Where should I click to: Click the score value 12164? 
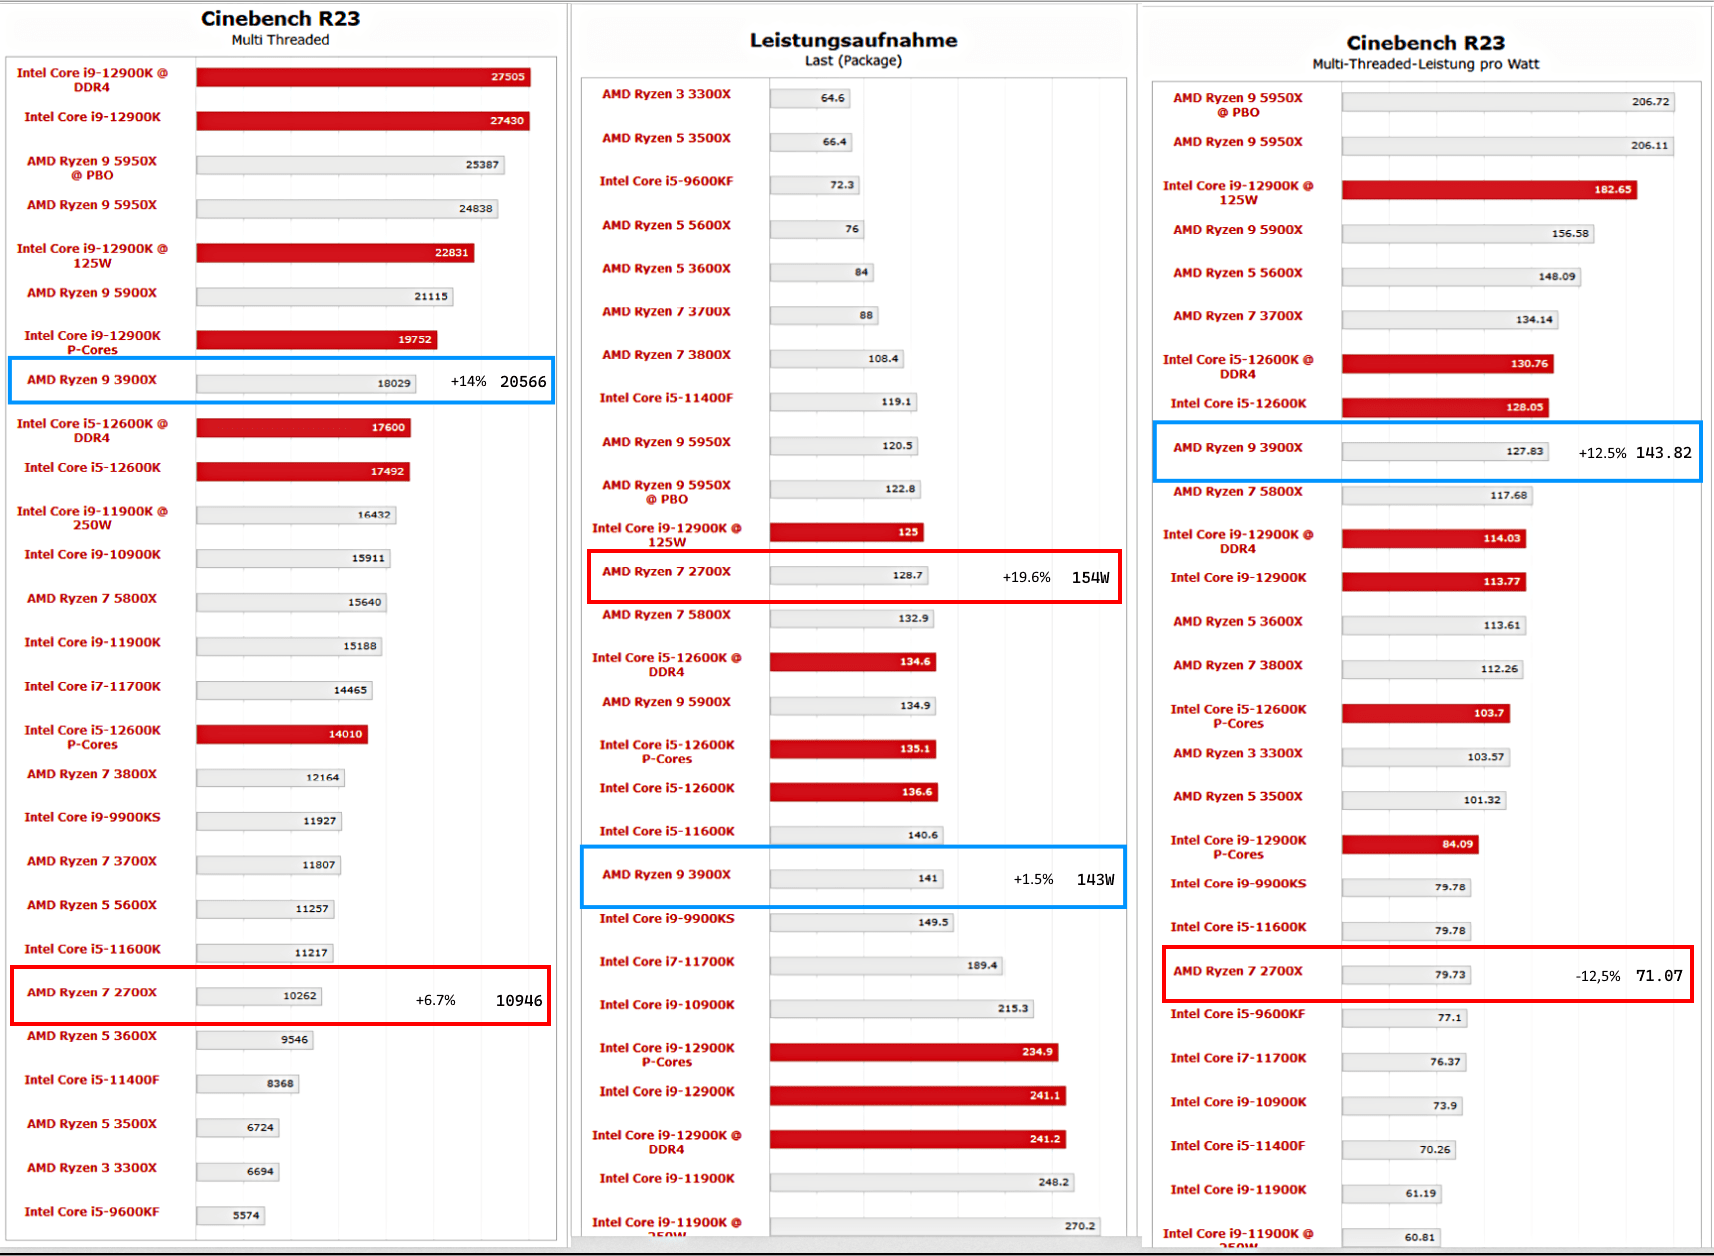(323, 777)
